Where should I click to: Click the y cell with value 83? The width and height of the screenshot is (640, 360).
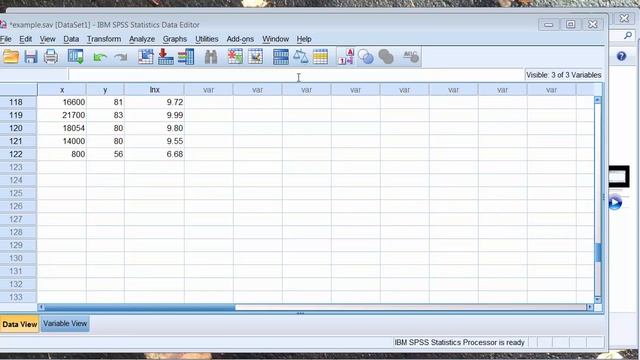point(105,116)
